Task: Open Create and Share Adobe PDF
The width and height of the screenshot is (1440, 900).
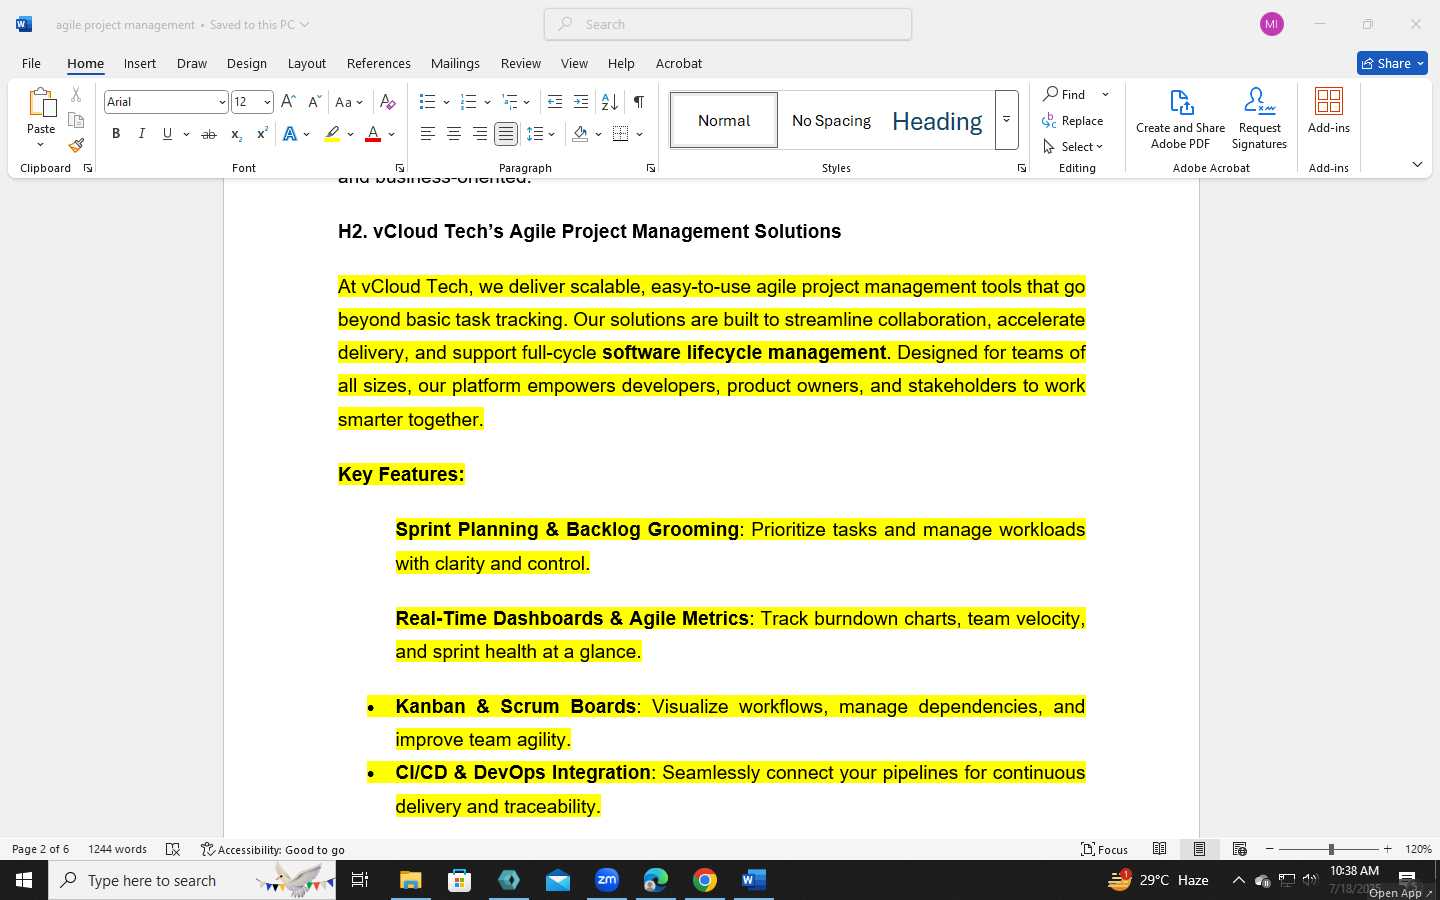Action: 1180,119
